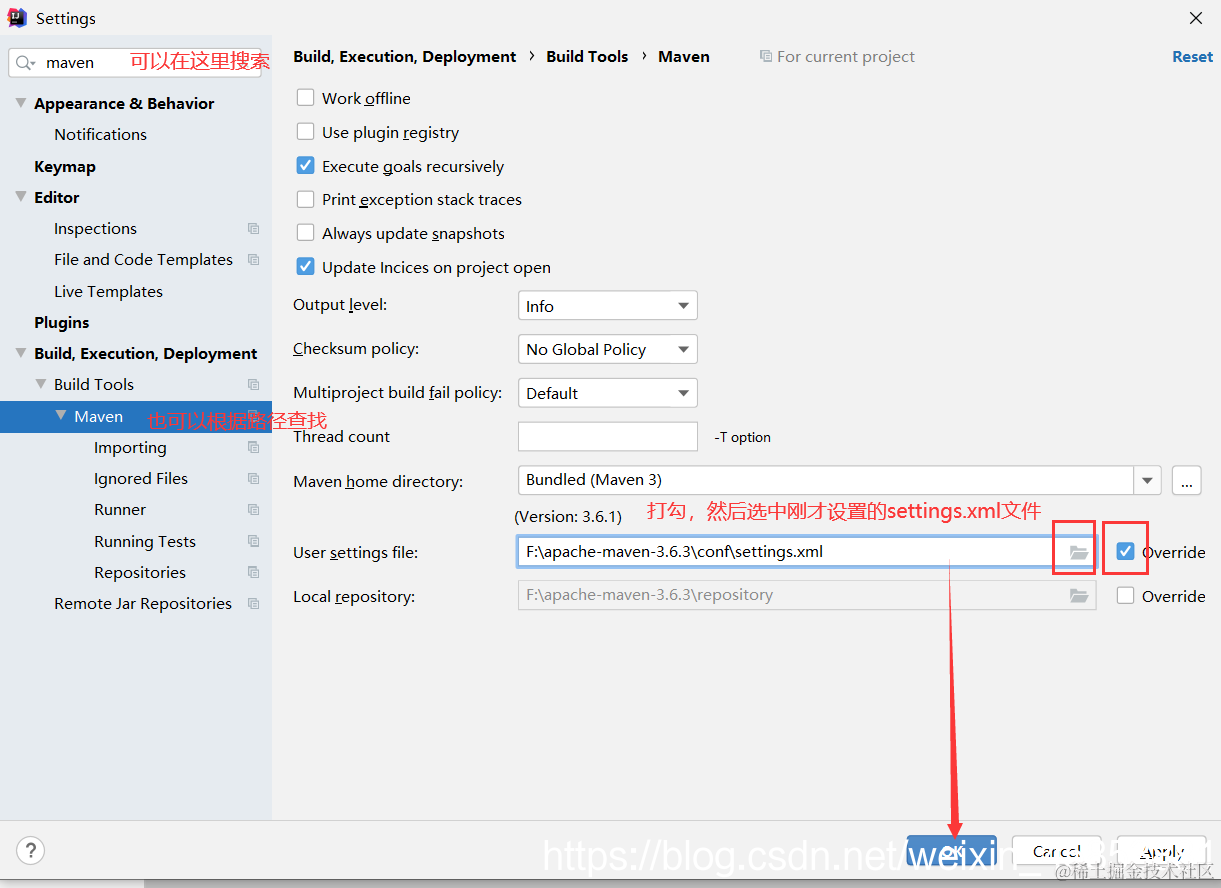The height and width of the screenshot is (888, 1221).
Task: Click the project-level icon next to Inspections
Action: [253, 229]
